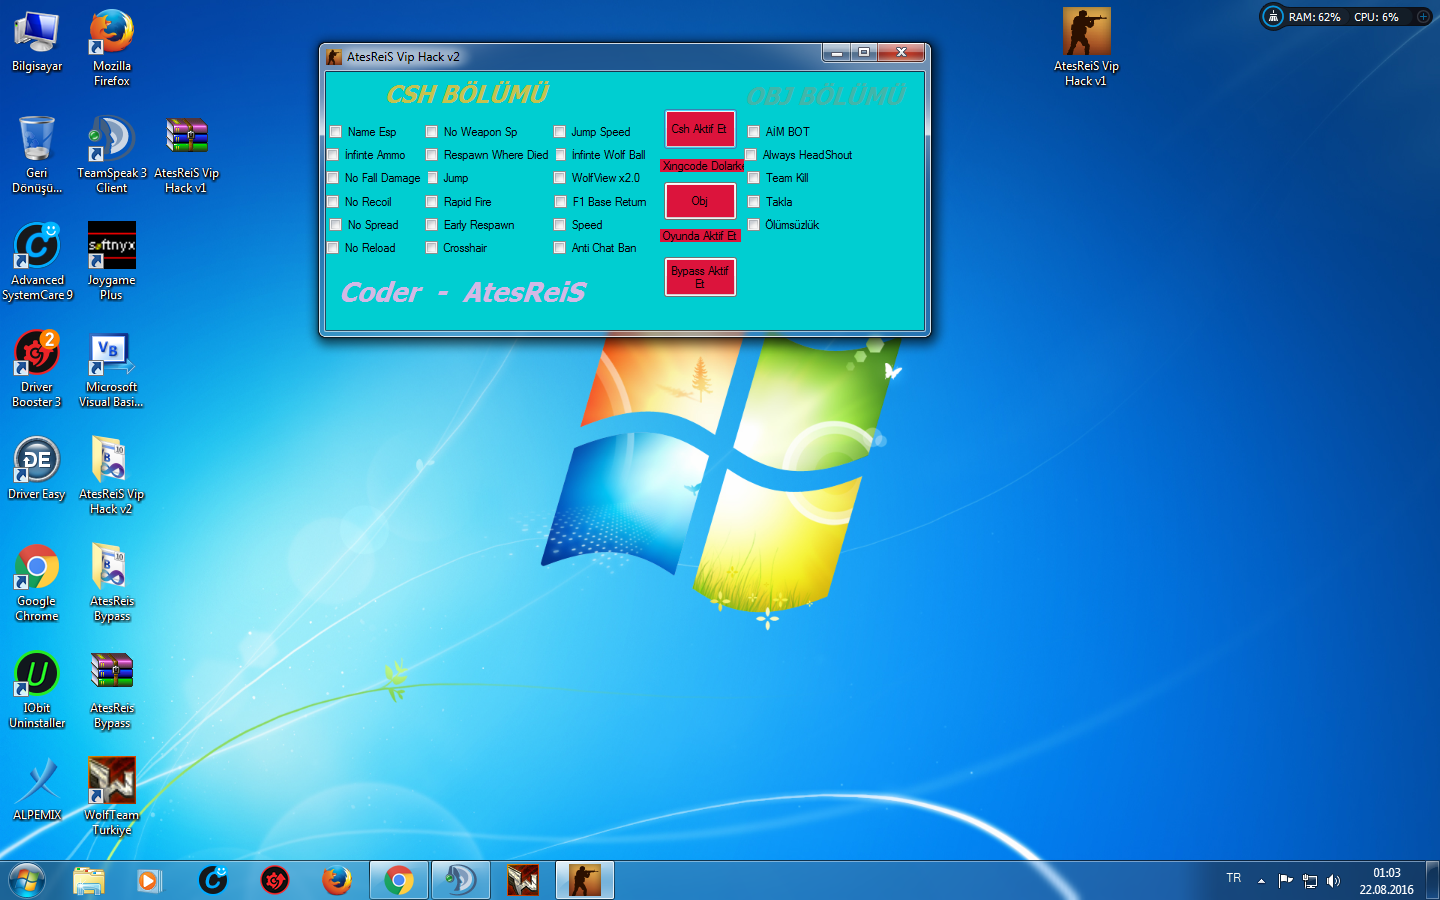Enable the Early Respawn checkbox
The height and width of the screenshot is (900, 1440).
click(431, 224)
